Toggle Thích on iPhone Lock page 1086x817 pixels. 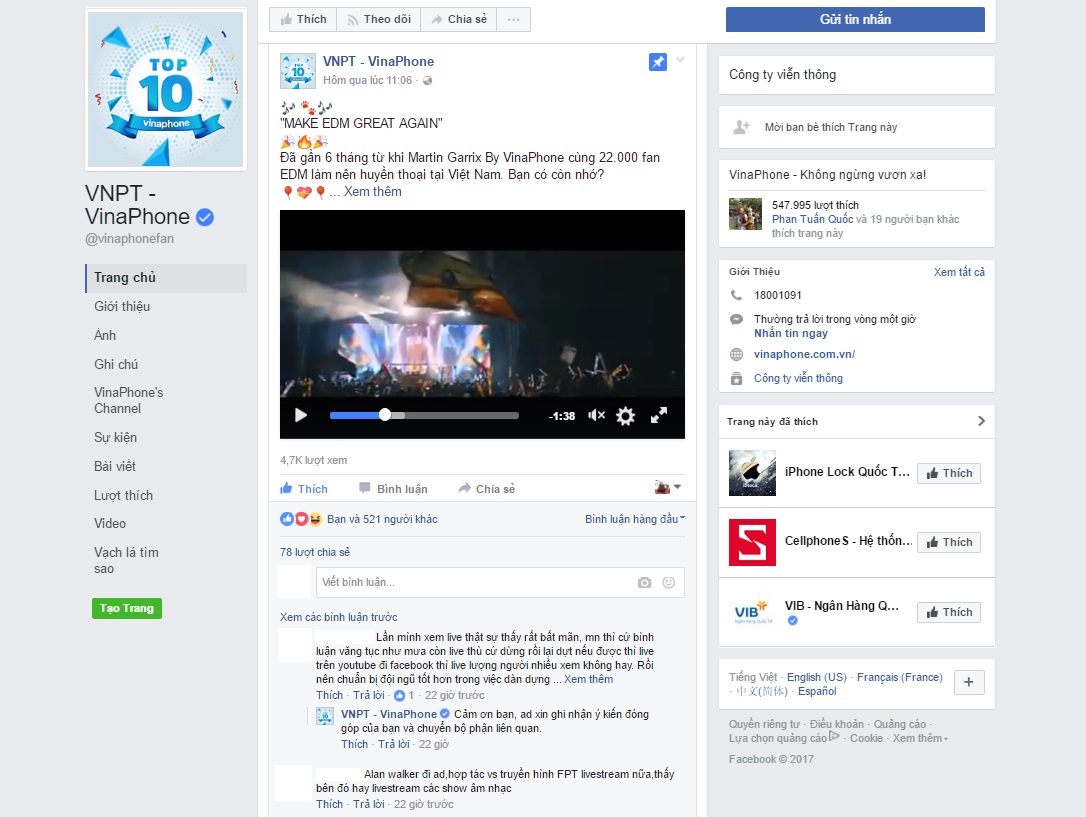click(948, 473)
